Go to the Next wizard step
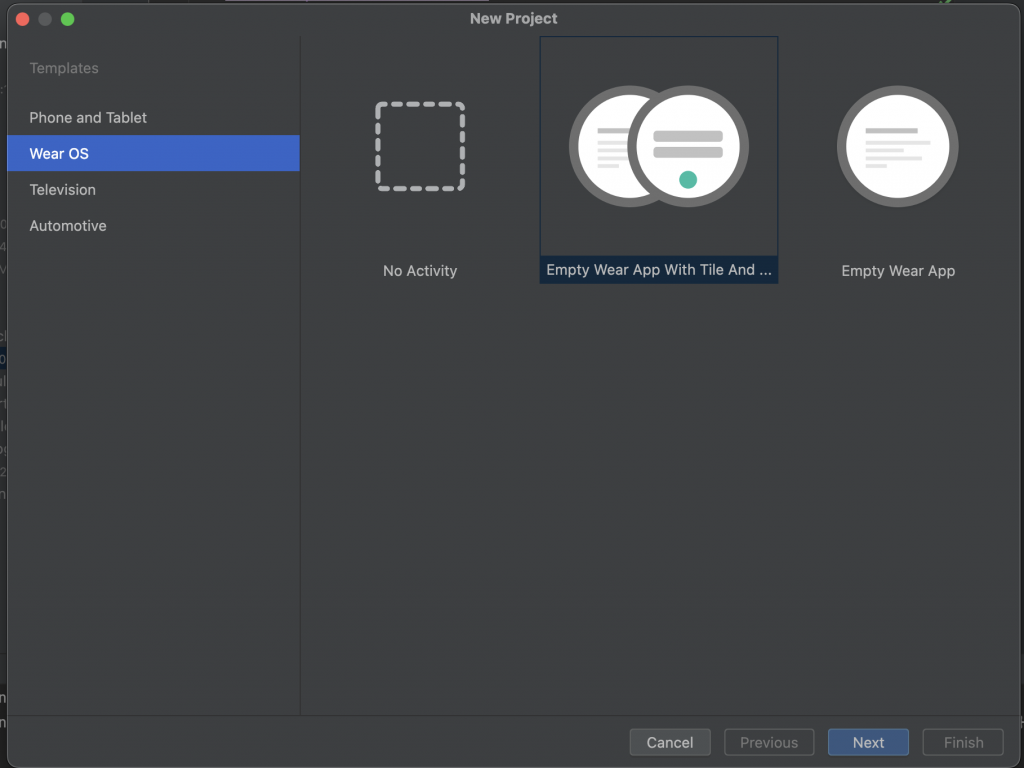 (868, 742)
